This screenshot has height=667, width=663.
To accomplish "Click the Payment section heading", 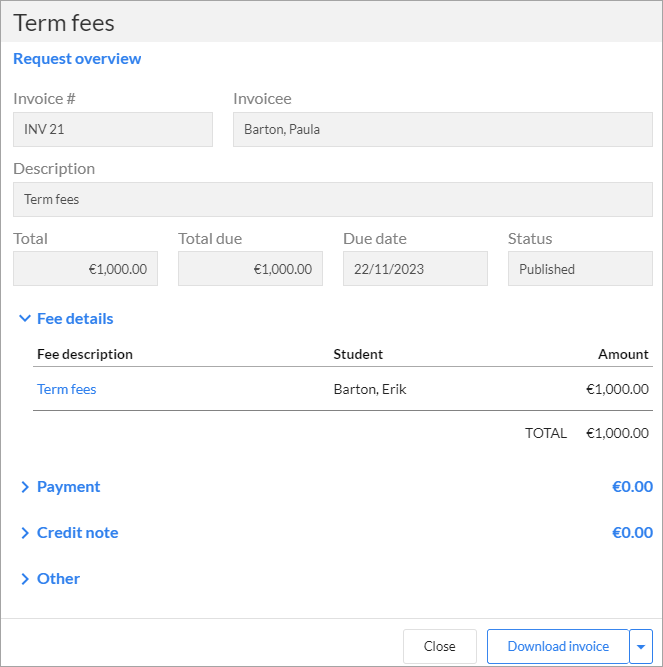I will coord(68,487).
